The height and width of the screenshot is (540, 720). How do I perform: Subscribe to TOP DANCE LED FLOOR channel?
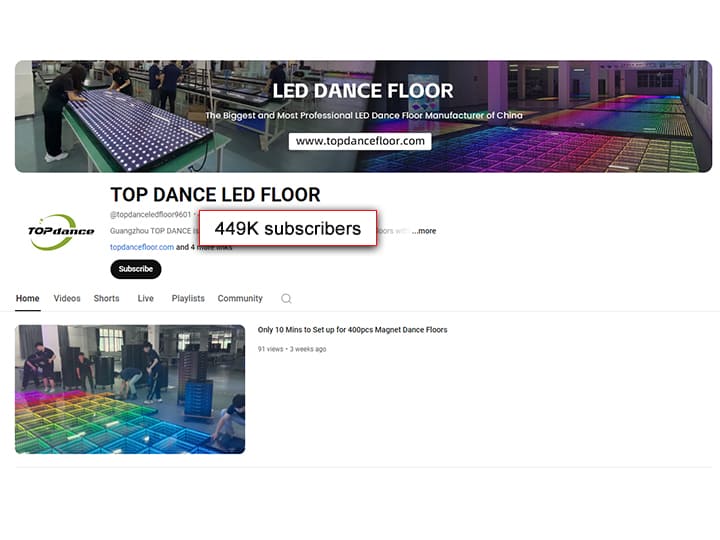[135, 269]
